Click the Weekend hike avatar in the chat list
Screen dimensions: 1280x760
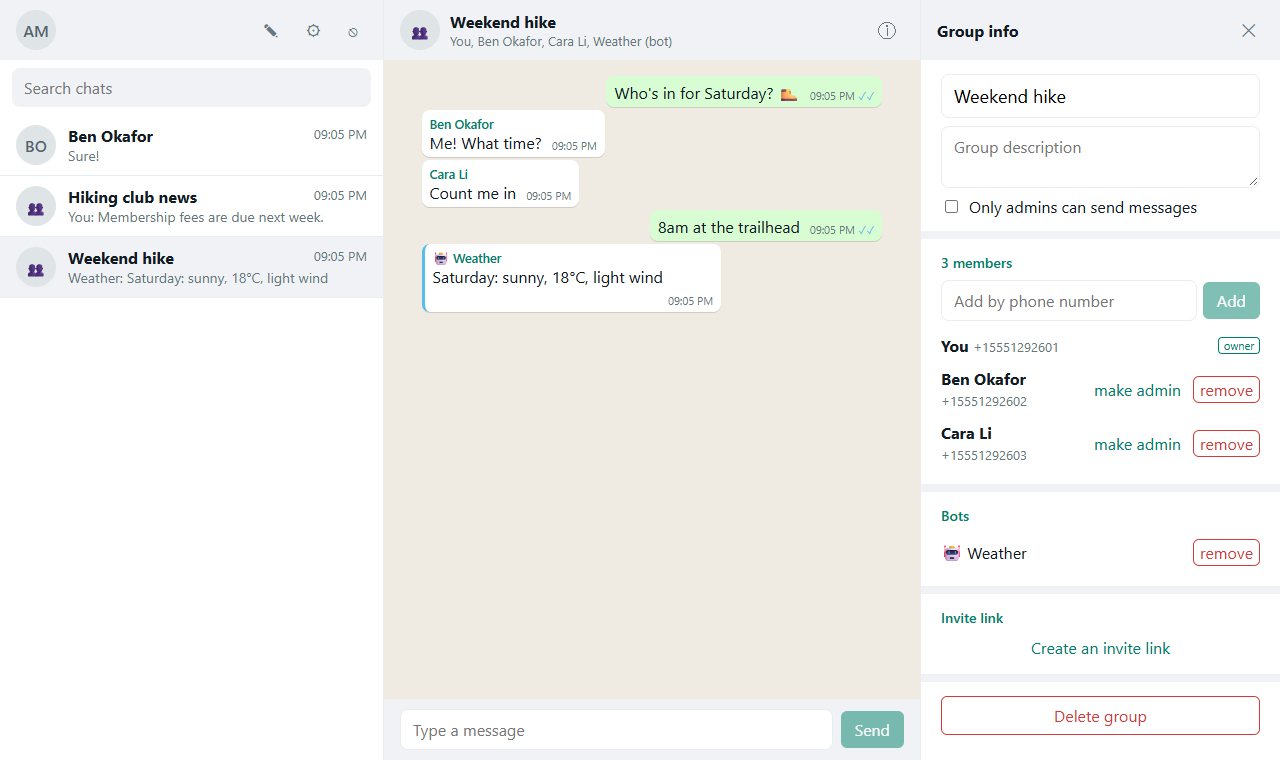(36, 268)
